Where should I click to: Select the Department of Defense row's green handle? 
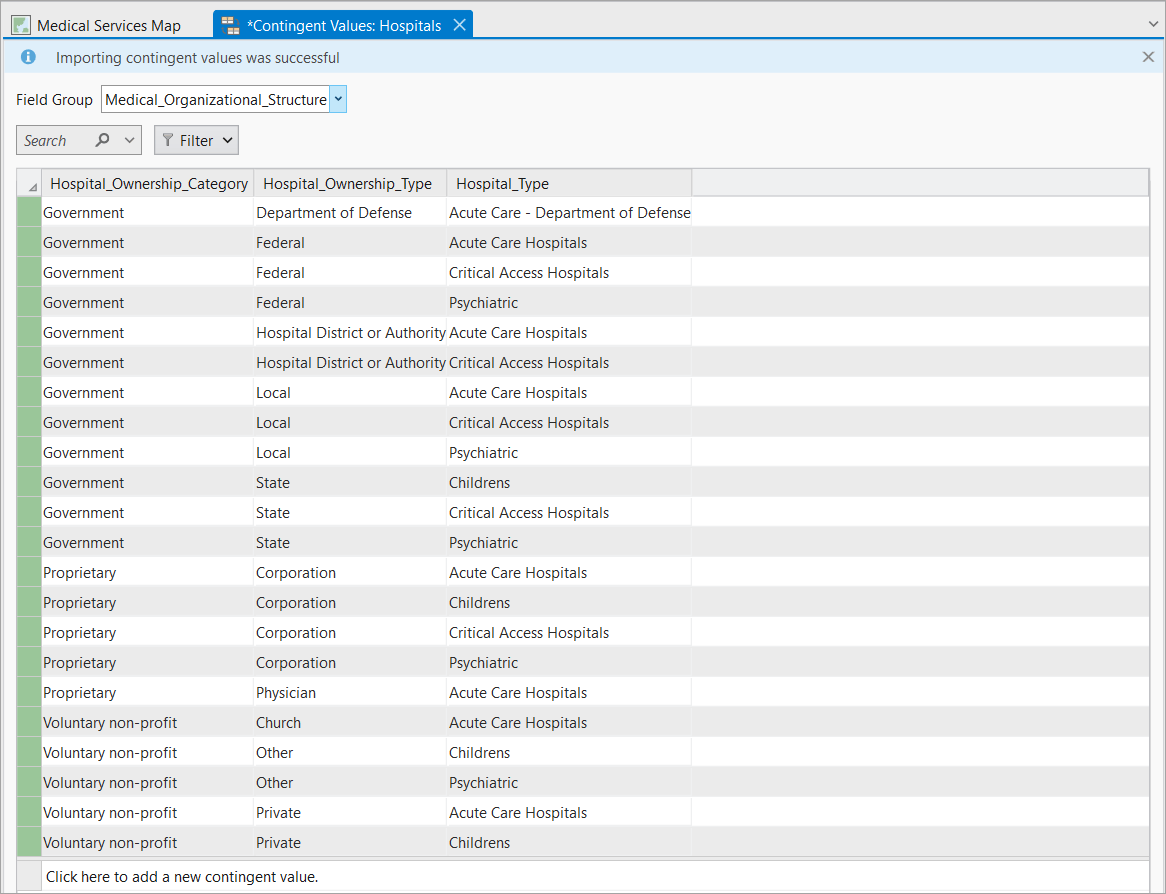(29, 213)
